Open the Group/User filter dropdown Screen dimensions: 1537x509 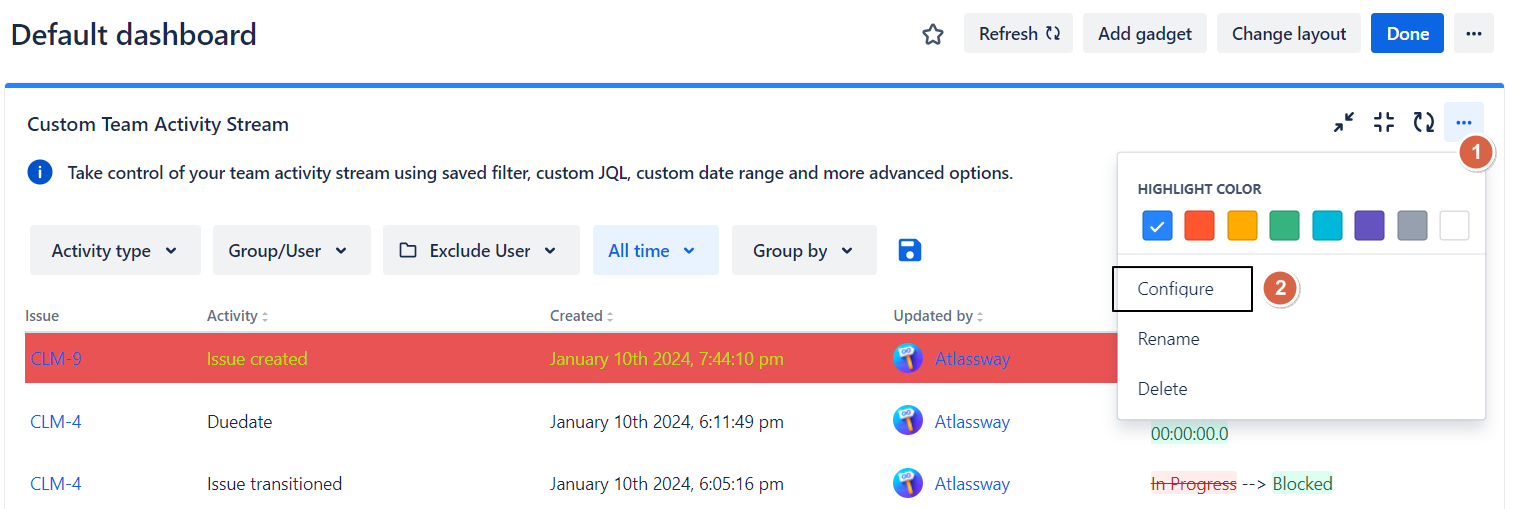coord(291,251)
